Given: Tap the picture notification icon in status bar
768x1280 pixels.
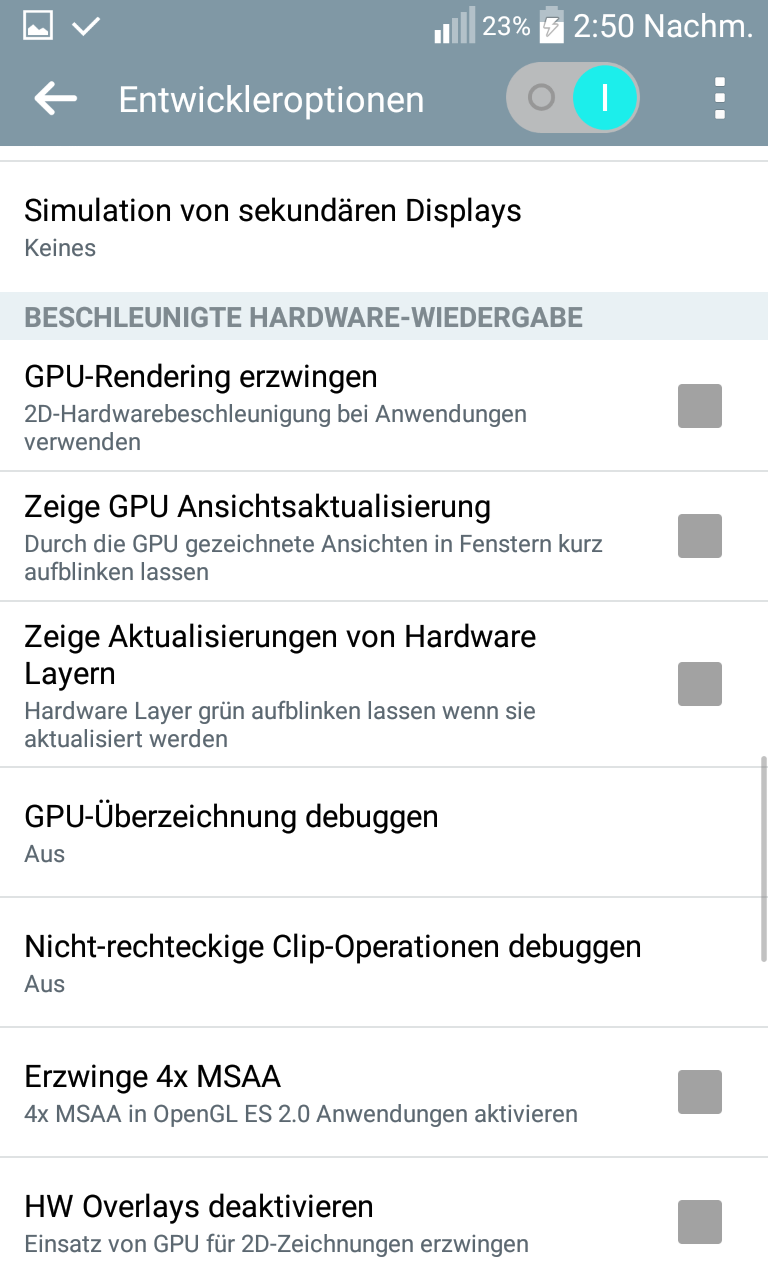Looking at the screenshot, I should [38, 26].
